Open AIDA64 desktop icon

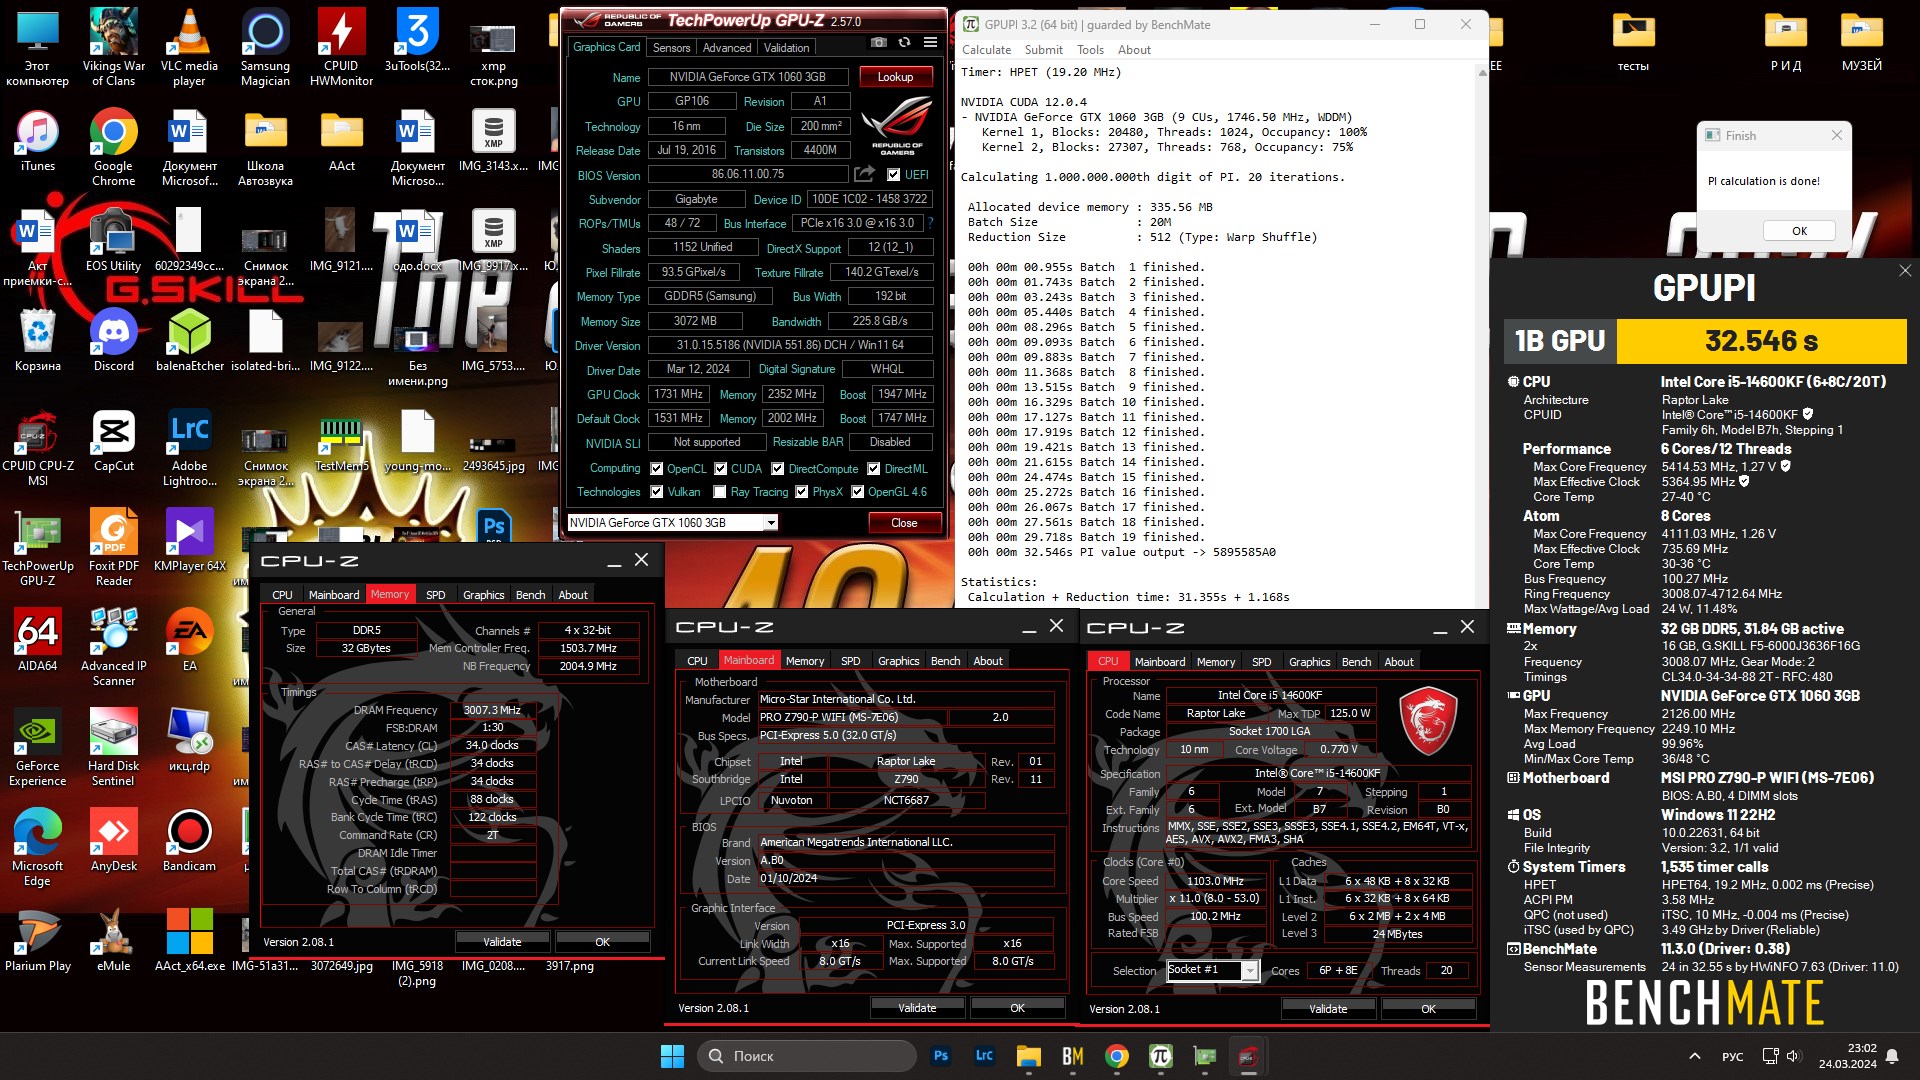[38, 640]
